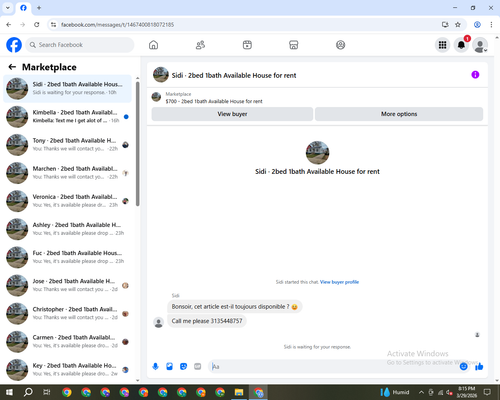The image size is (500, 400).
Task: Open the Ashley conversation
Action: (67, 229)
